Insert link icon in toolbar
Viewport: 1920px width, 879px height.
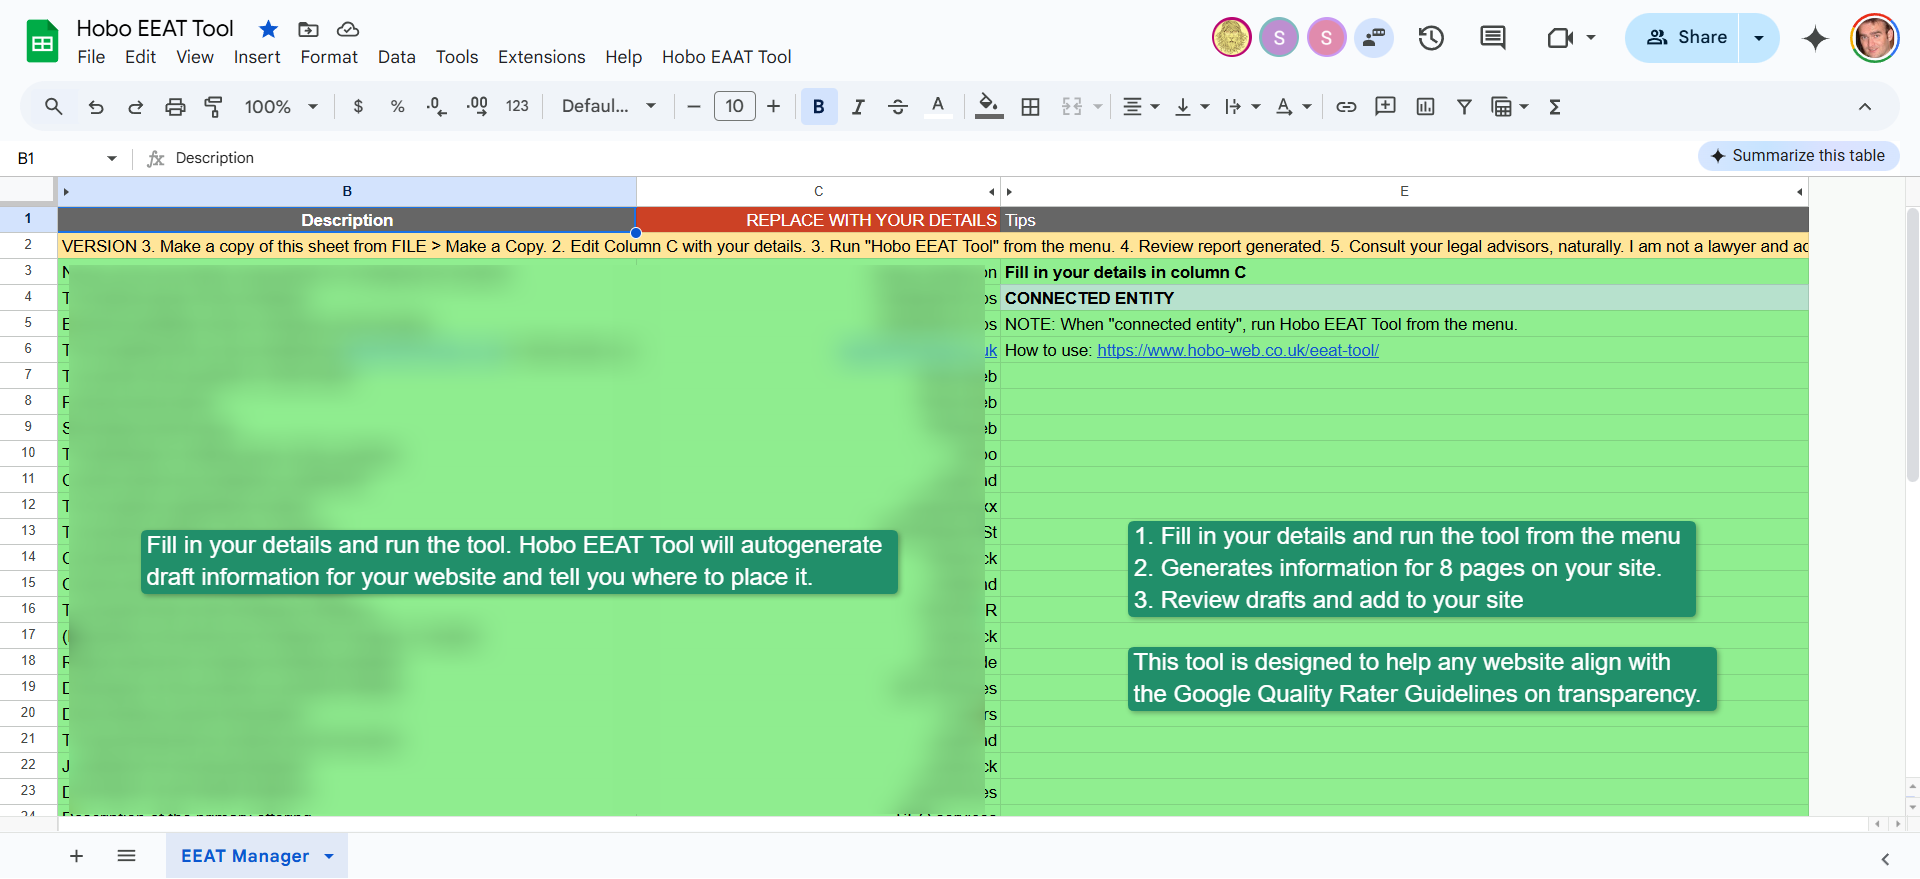[x=1346, y=106]
